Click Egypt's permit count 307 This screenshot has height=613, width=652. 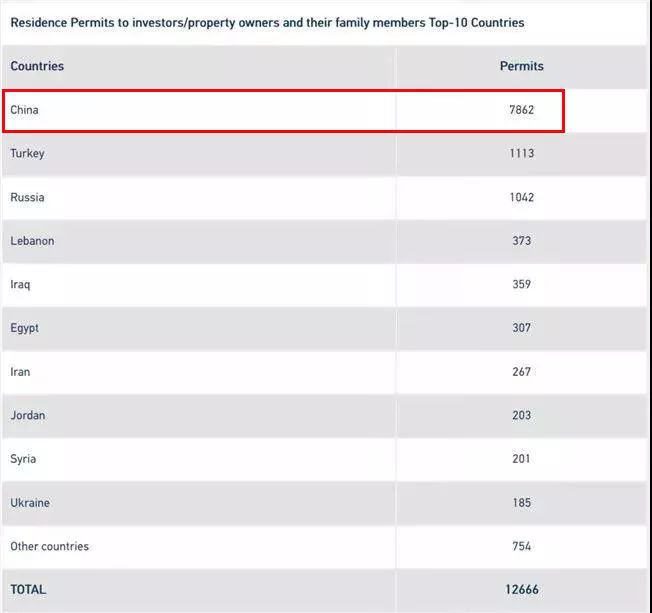click(521, 328)
